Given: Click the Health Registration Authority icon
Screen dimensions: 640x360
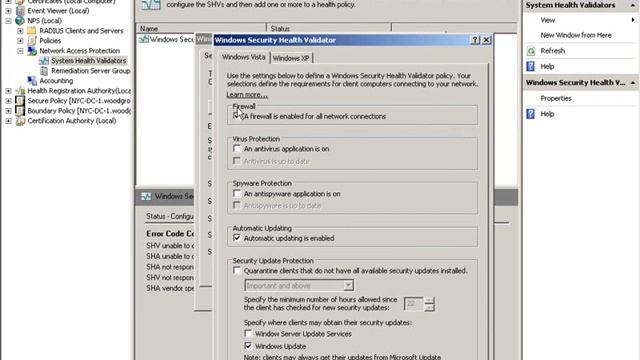Looking at the screenshot, I should (20, 91).
